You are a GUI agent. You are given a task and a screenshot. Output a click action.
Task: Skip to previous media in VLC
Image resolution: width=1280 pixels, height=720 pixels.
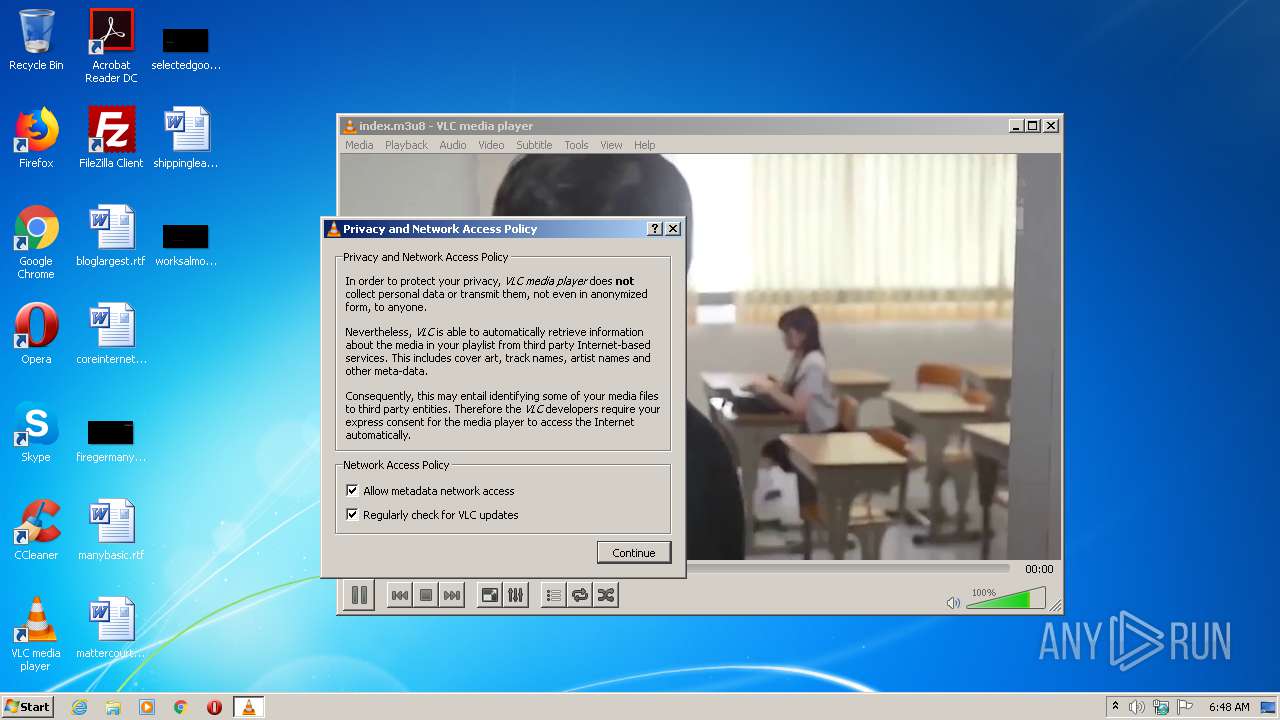(x=399, y=595)
